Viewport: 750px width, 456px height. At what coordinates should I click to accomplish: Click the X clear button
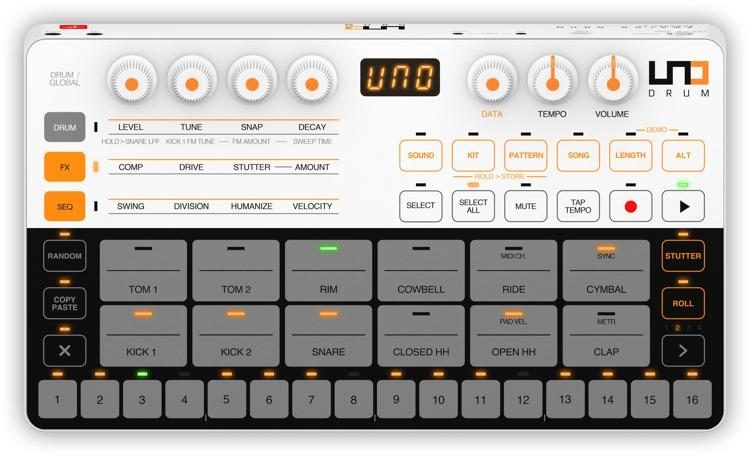pos(64,351)
